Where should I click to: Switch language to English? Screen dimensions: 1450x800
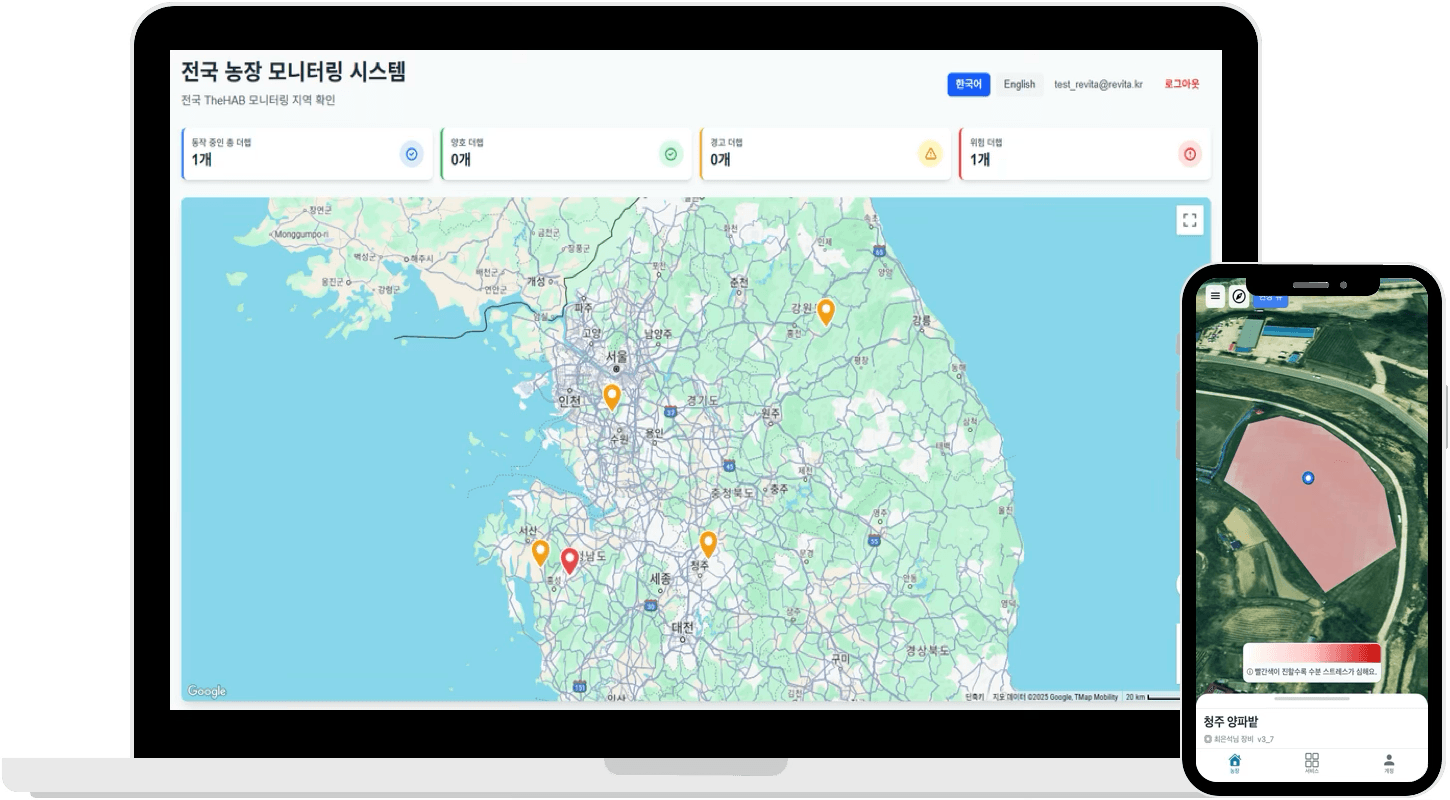1019,85
